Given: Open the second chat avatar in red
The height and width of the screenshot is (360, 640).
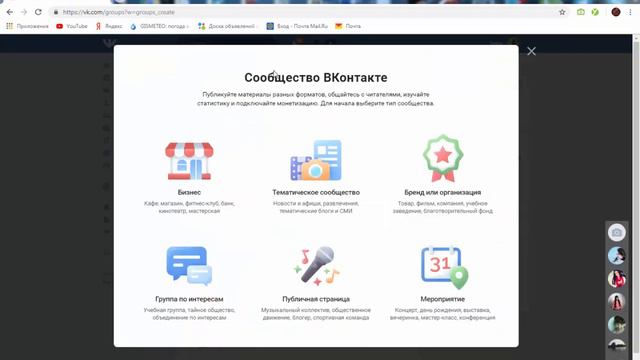Looking at the screenshot, I should (x=616, y=279).
